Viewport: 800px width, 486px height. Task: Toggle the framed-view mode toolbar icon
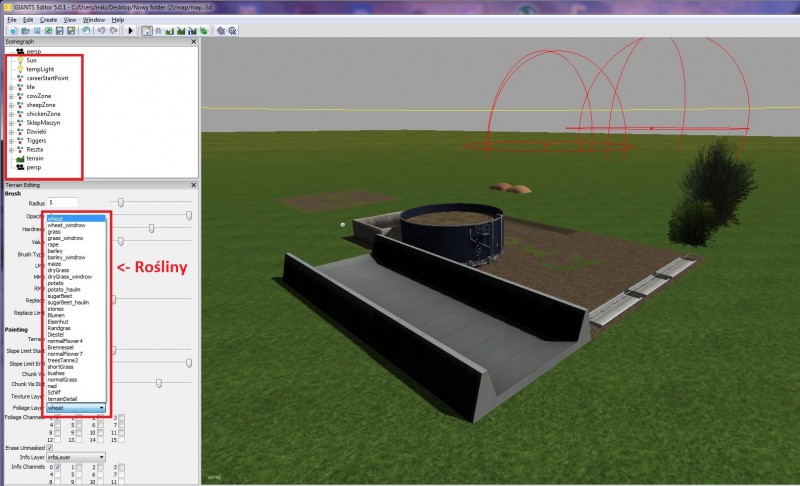[x=147, y=31]
